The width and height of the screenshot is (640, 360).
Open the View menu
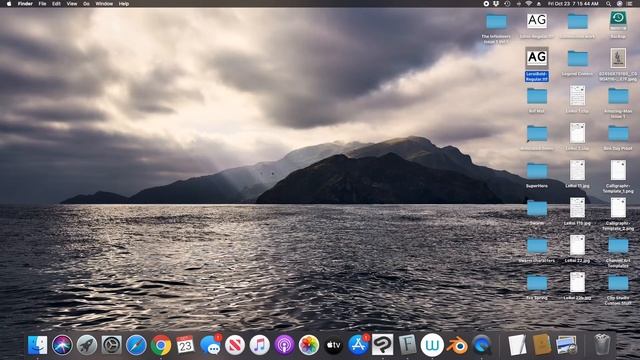pyautogui.click(x=72, y=4)
